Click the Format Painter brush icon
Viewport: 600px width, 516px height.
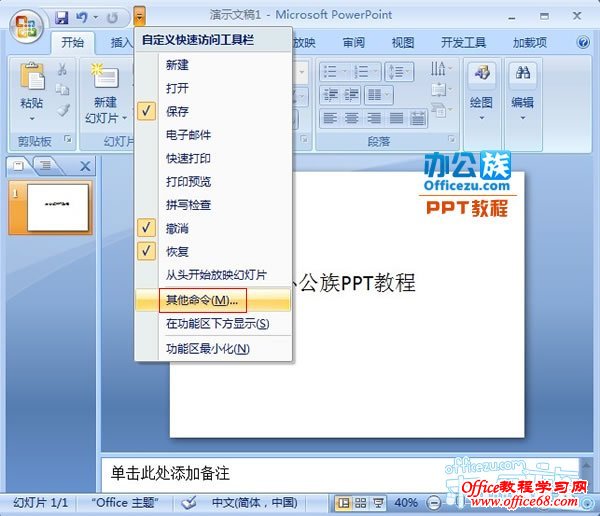63,110
